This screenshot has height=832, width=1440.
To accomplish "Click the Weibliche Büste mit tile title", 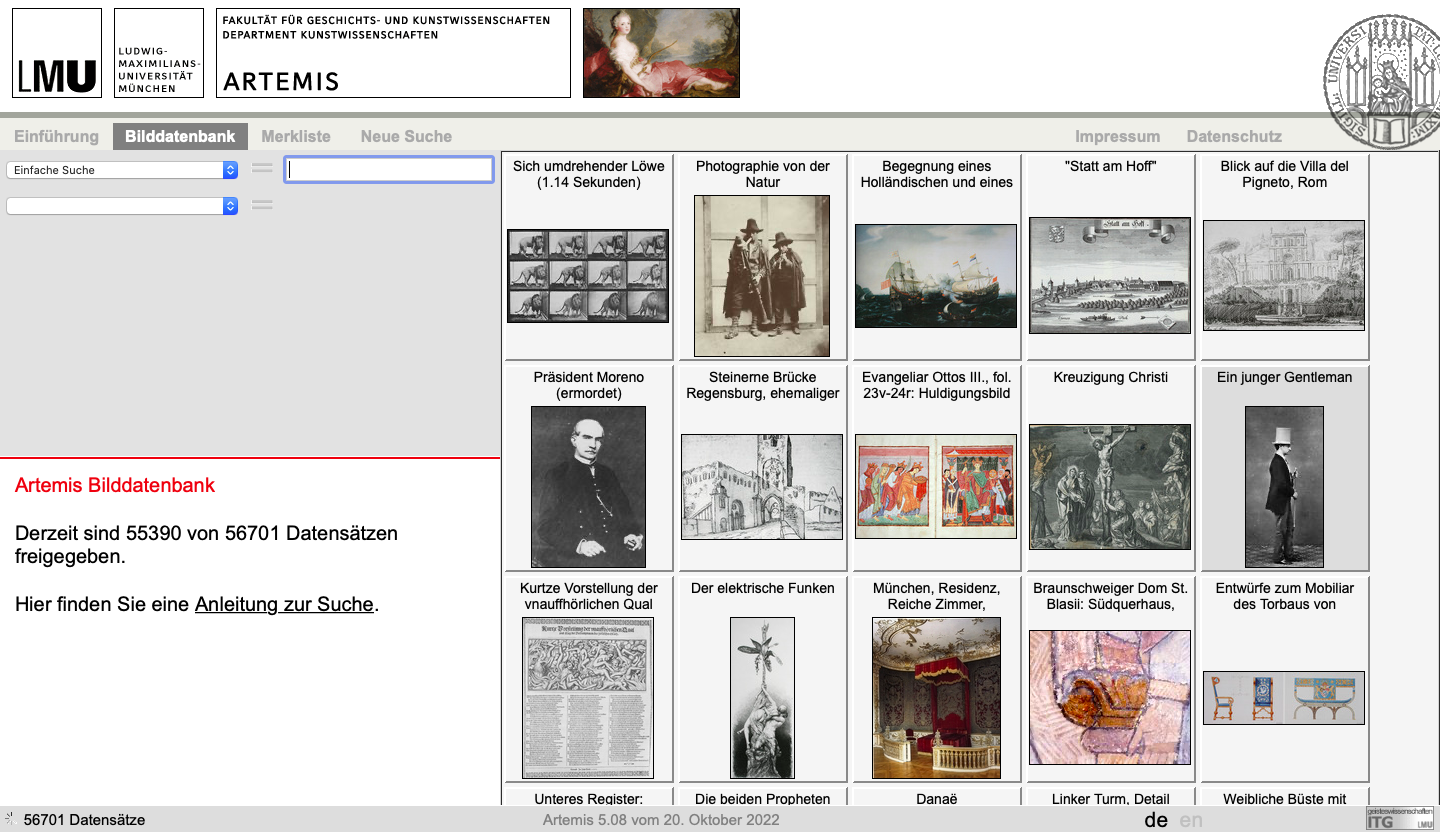I will 1284,798.
